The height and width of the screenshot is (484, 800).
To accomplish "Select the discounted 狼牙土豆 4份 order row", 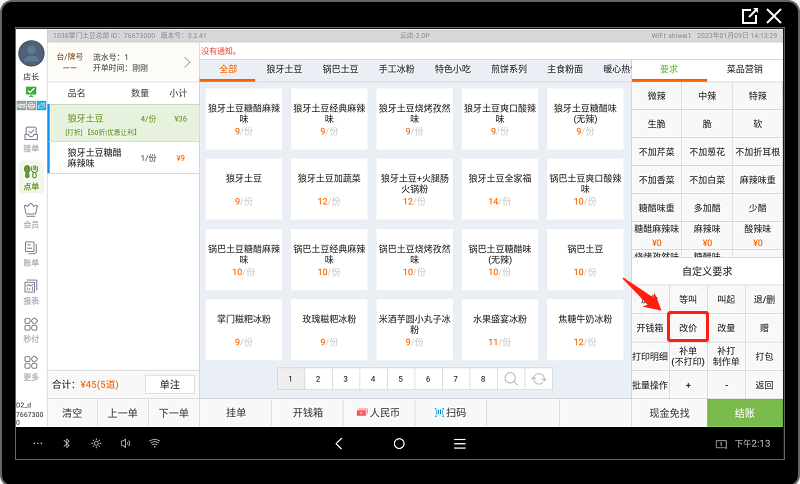I will tap(123, 124).
